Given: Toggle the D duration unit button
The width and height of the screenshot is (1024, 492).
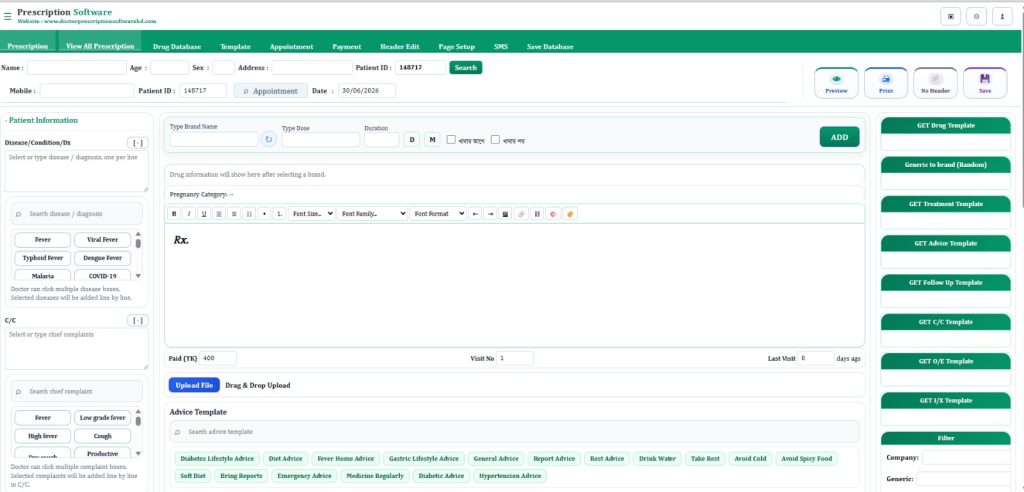Looking at the screenshot, I should tap(411, 139).
